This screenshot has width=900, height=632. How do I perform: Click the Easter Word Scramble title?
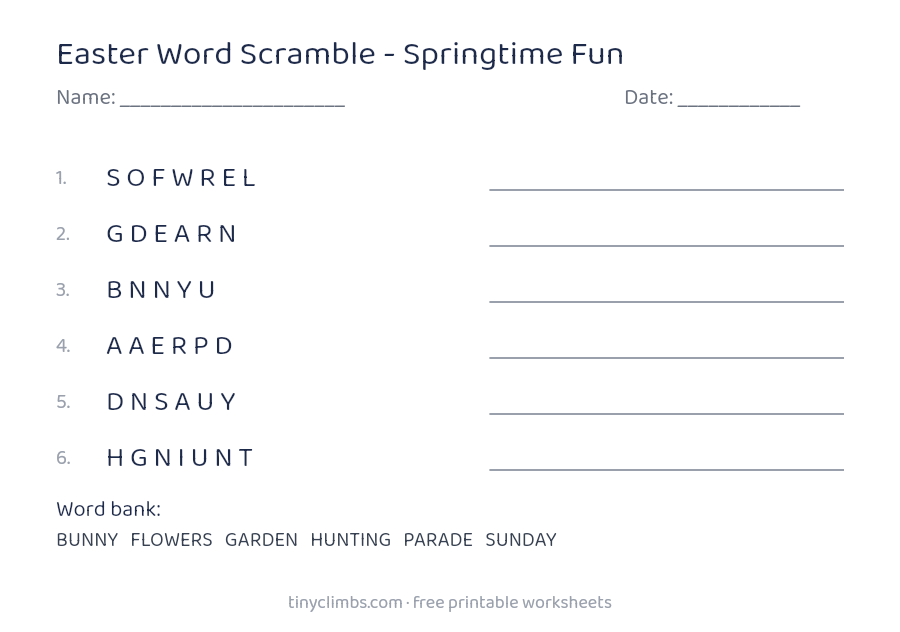340,55
